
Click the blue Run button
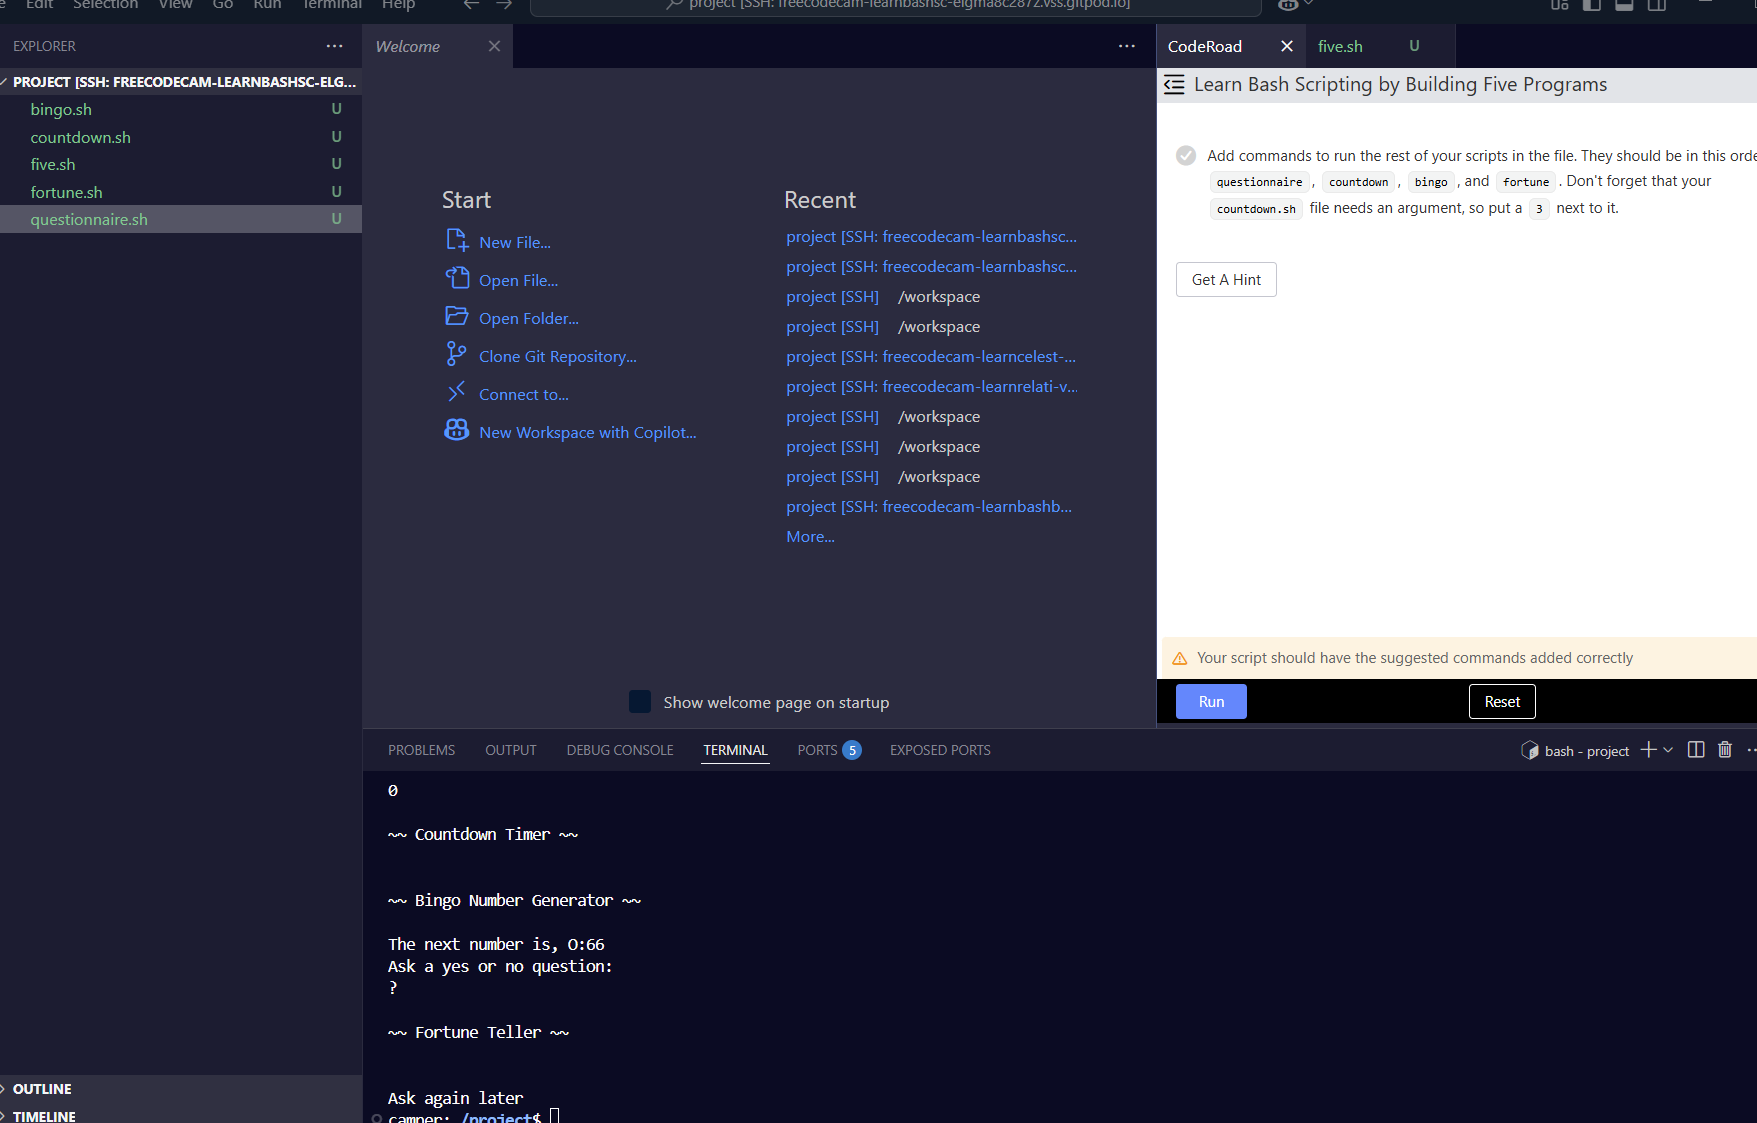[1211, 702]
